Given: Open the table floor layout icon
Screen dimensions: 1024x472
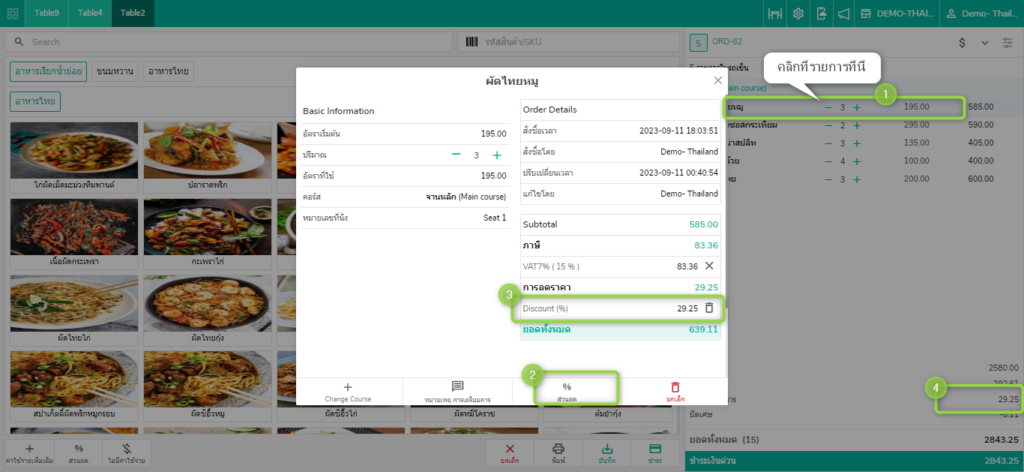Looking at the screenshot, I should (775, 14).
